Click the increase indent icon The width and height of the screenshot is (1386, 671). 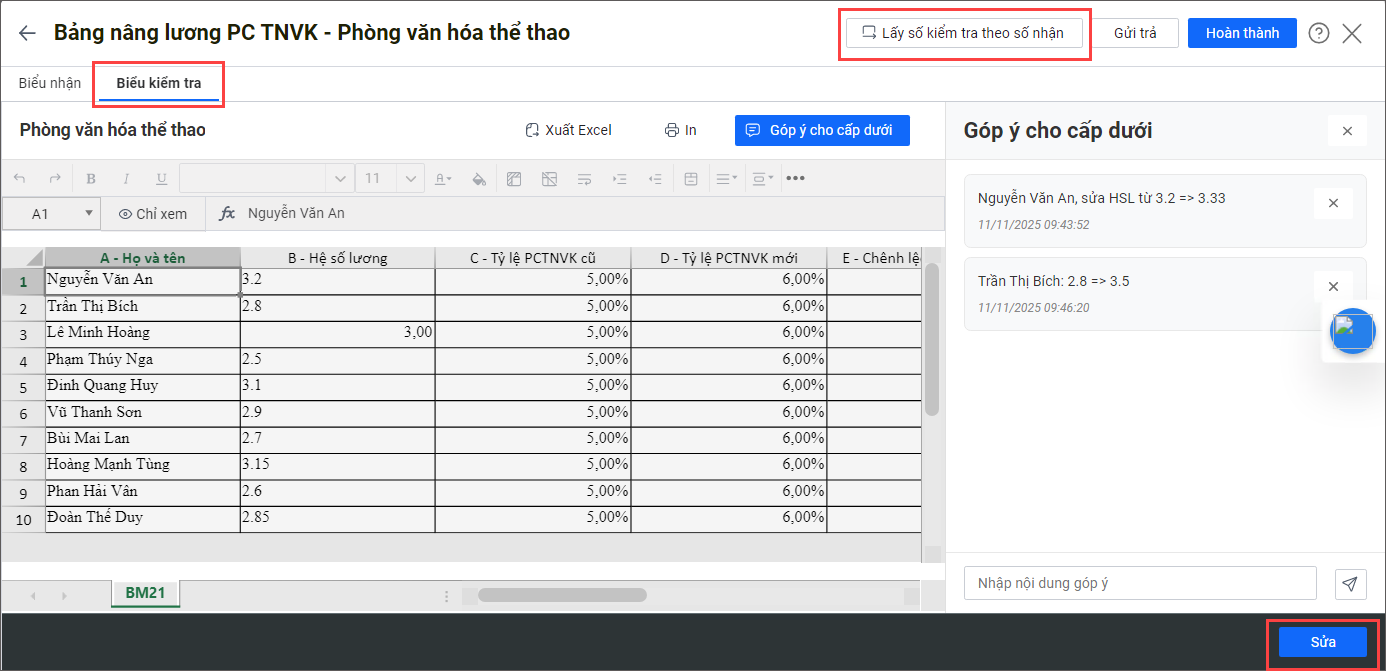(x=619, y=179)
